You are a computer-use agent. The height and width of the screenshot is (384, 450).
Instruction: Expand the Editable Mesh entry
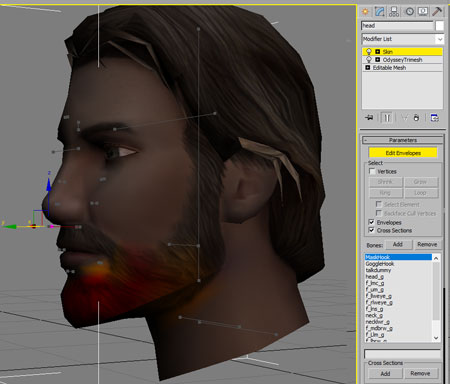click(x=368, y=68)
